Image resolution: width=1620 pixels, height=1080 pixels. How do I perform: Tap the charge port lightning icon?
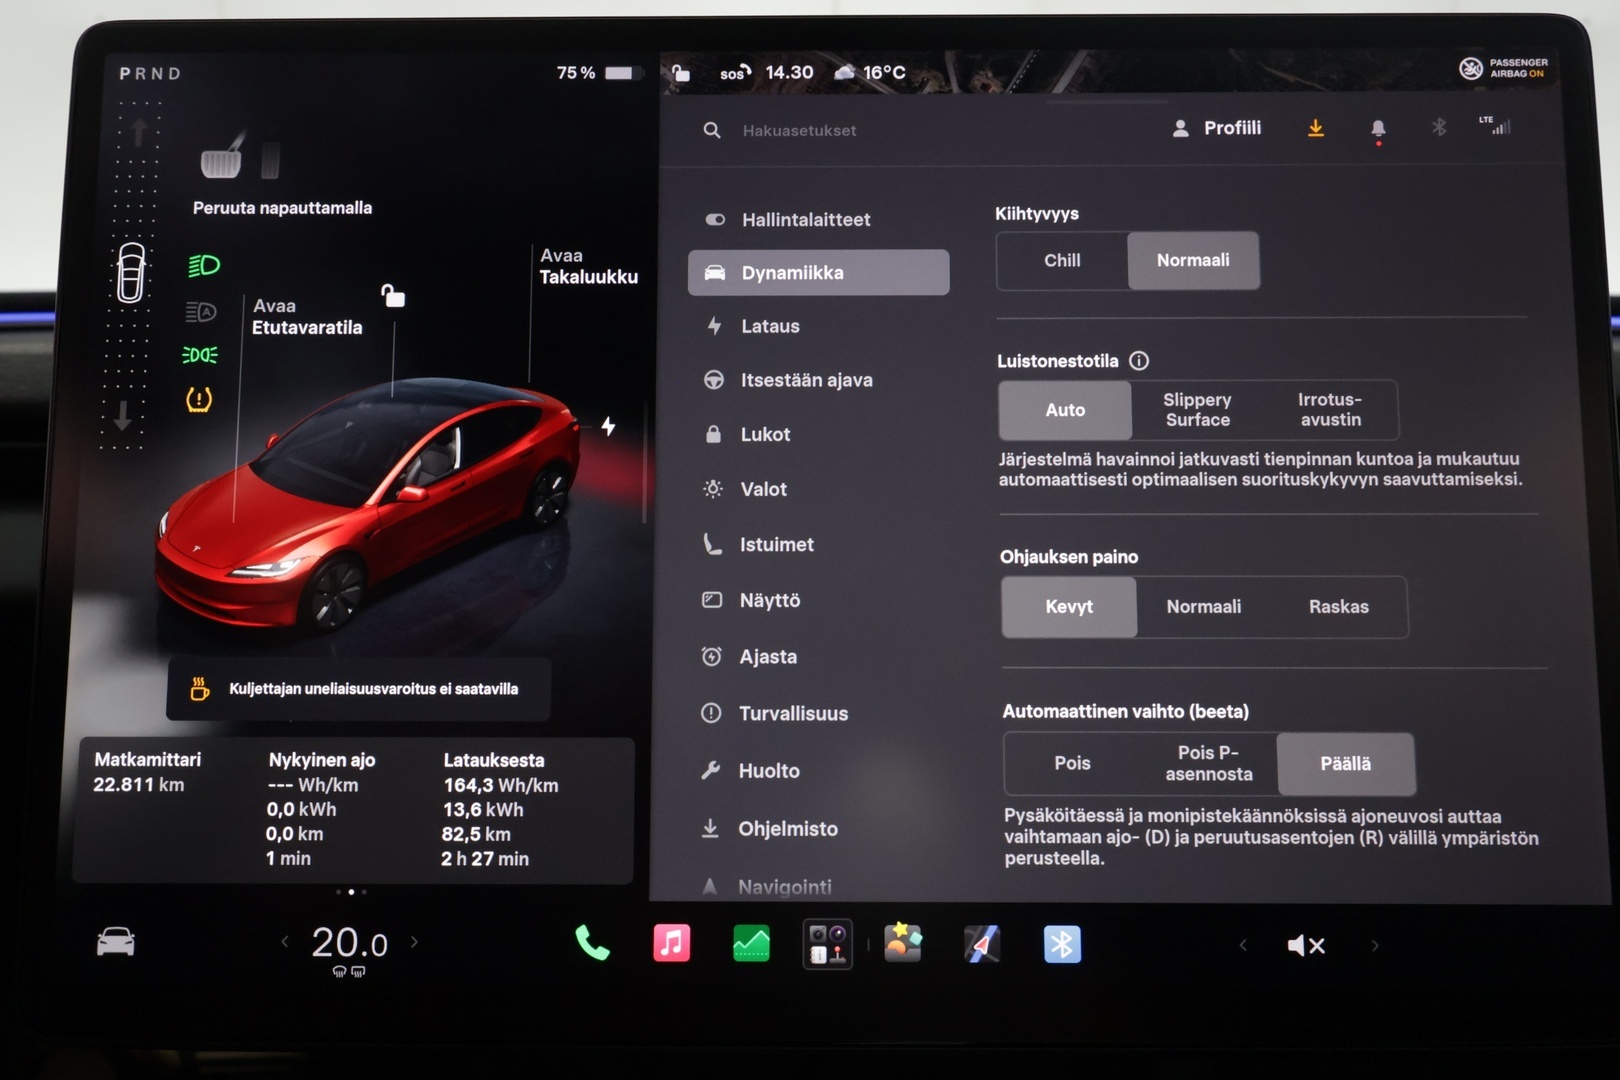608,426
